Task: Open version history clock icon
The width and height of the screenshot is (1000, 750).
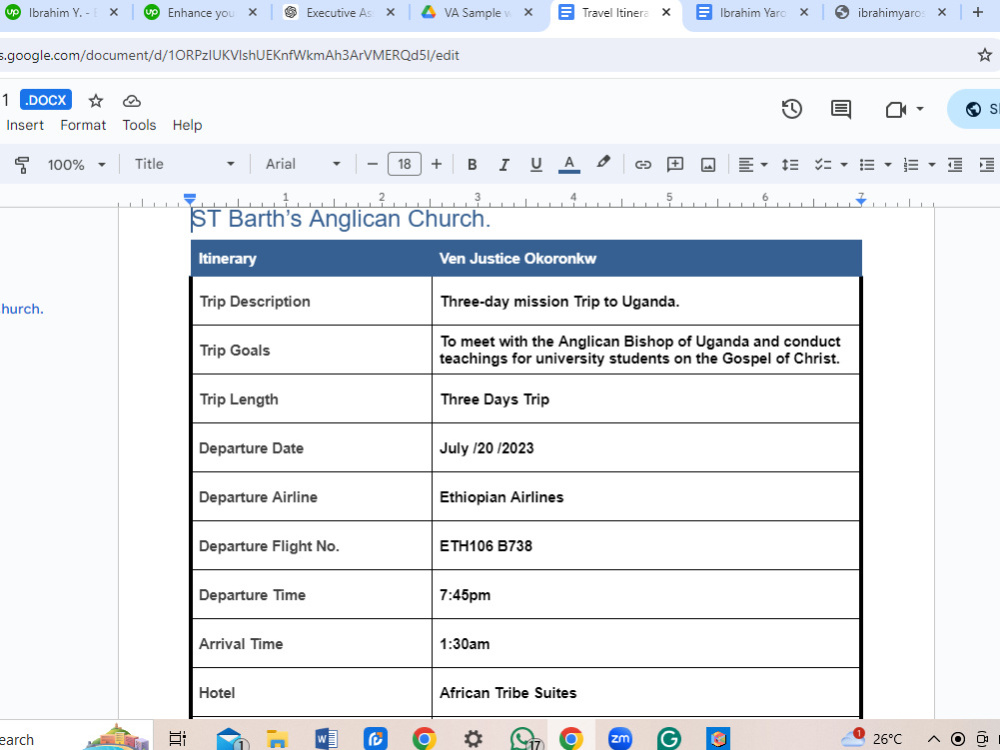Action: (791, 109)
